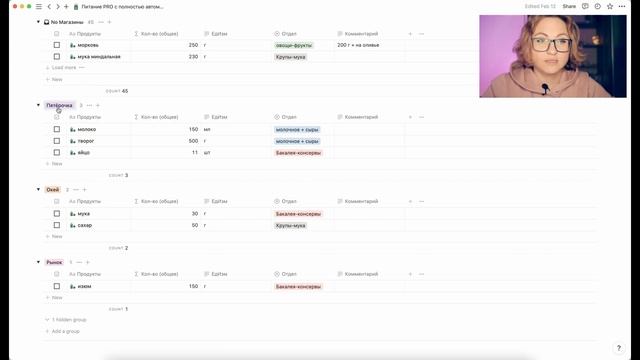Screen dimensions: 640x360
Task: Open Отдел column header menu in Пятёрочка
Action: (x=286, y=117)
